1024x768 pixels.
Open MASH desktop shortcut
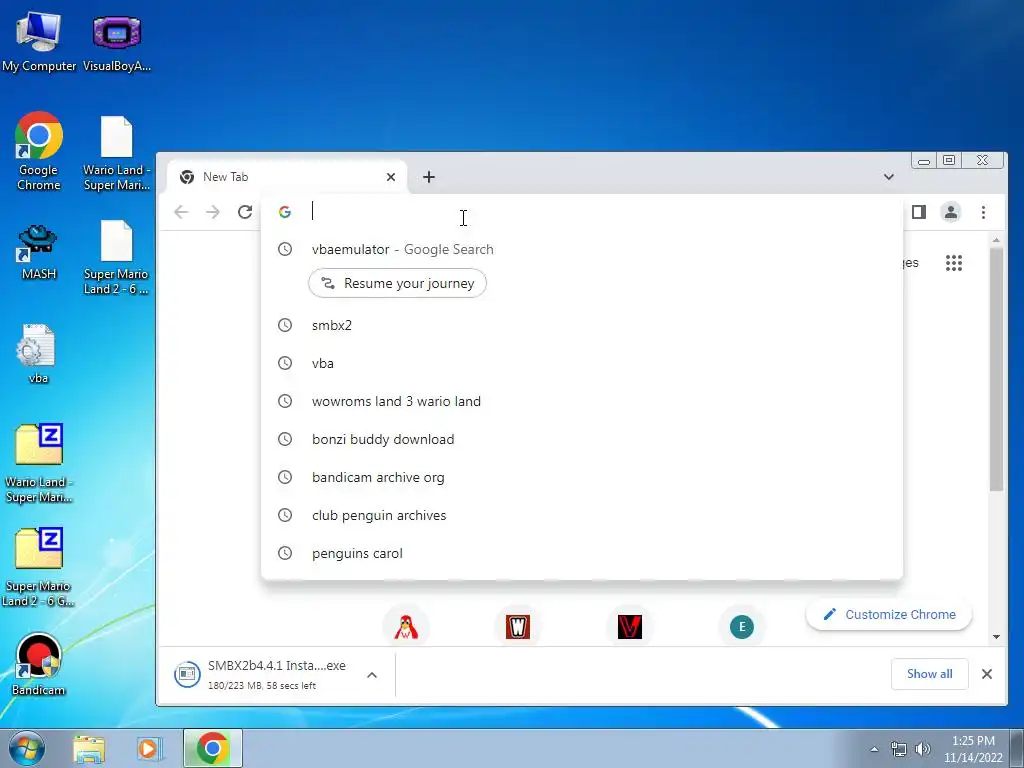tap(39, 252)
